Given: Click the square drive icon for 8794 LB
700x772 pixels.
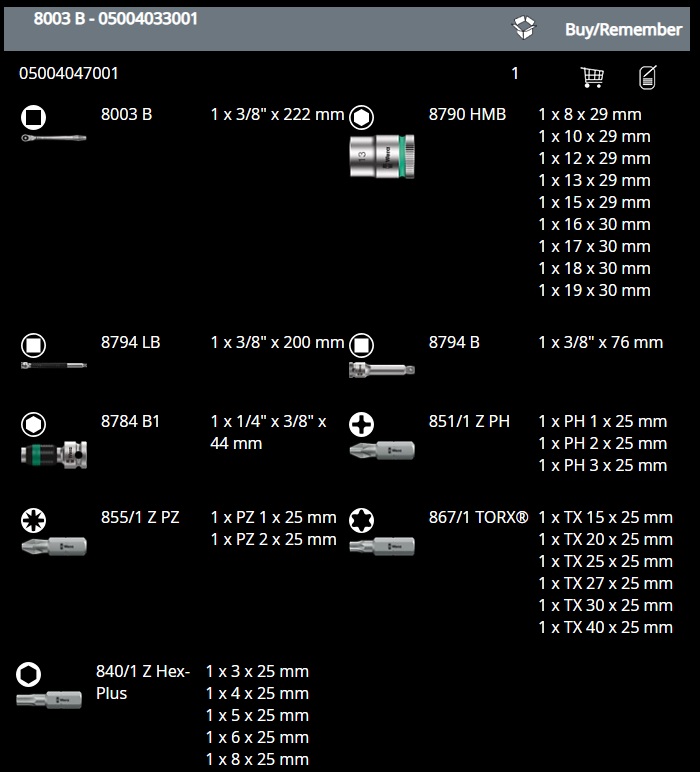Looking at the screenshot, I should point(33,345).
